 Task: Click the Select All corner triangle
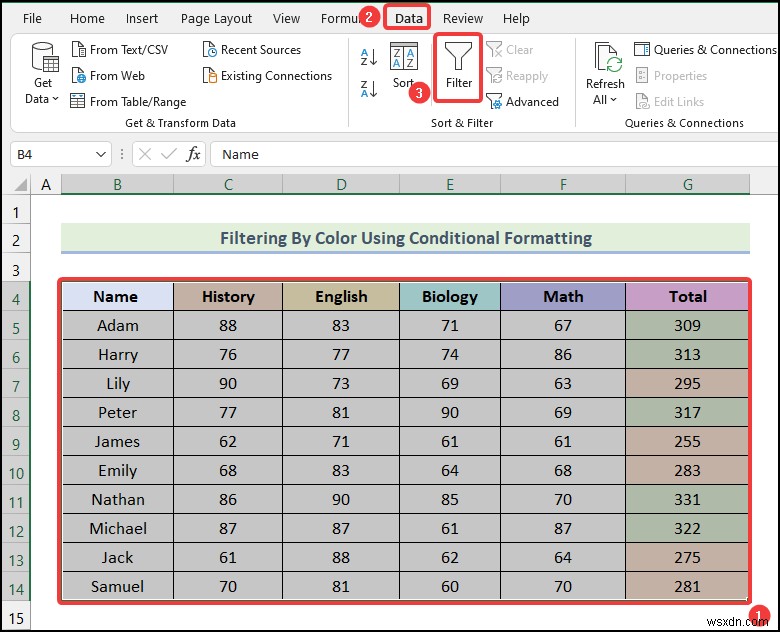(x=20, y=185)
